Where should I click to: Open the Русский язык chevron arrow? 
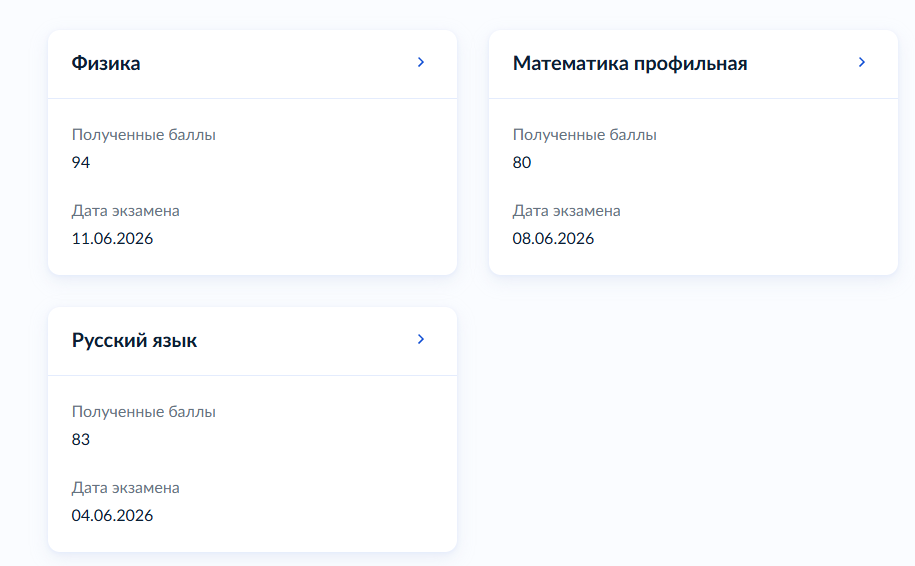coord(421,340)
